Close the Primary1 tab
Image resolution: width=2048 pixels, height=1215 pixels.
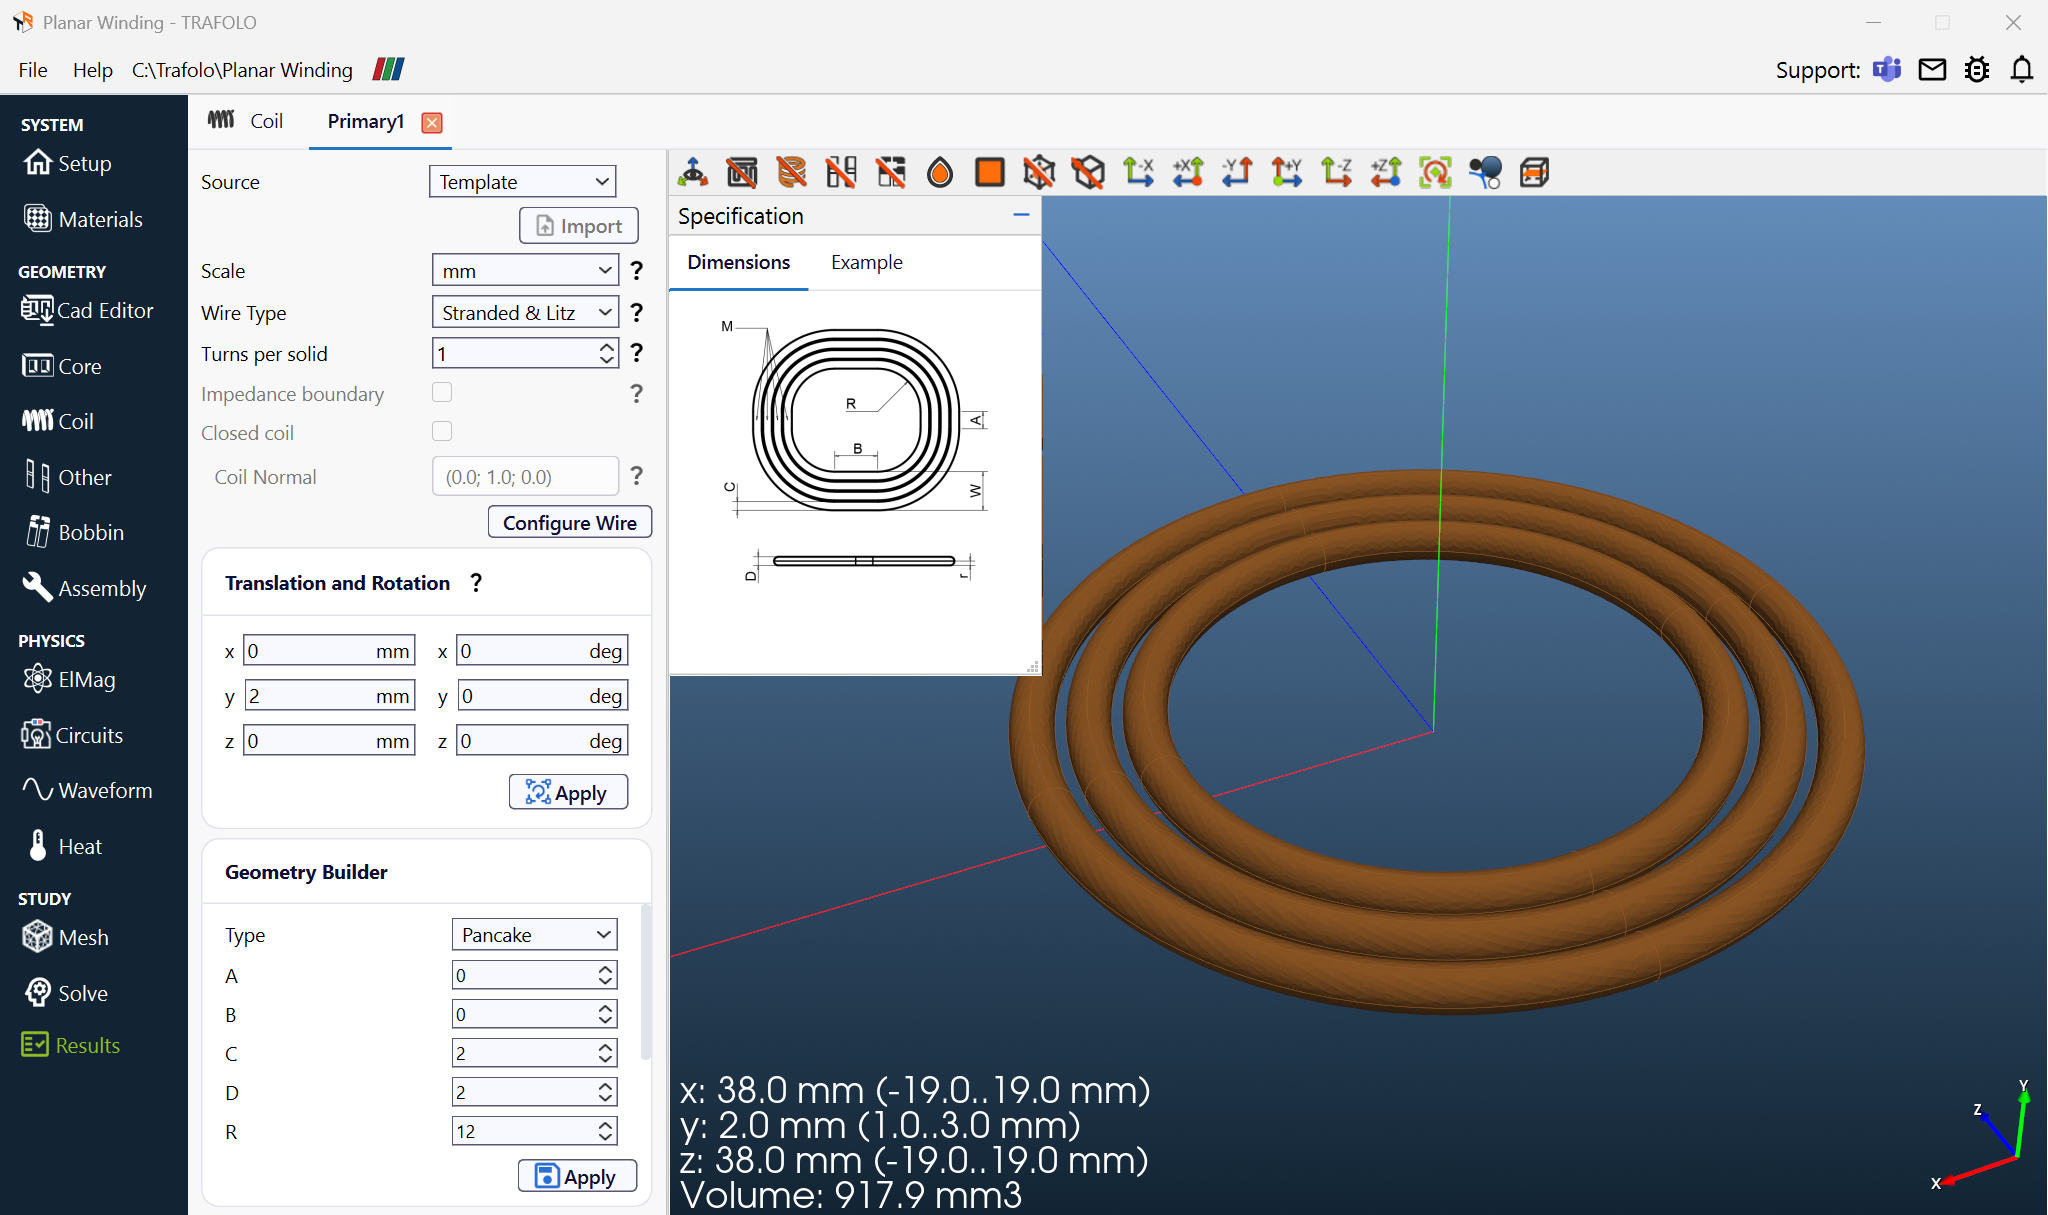pos(432,122)
